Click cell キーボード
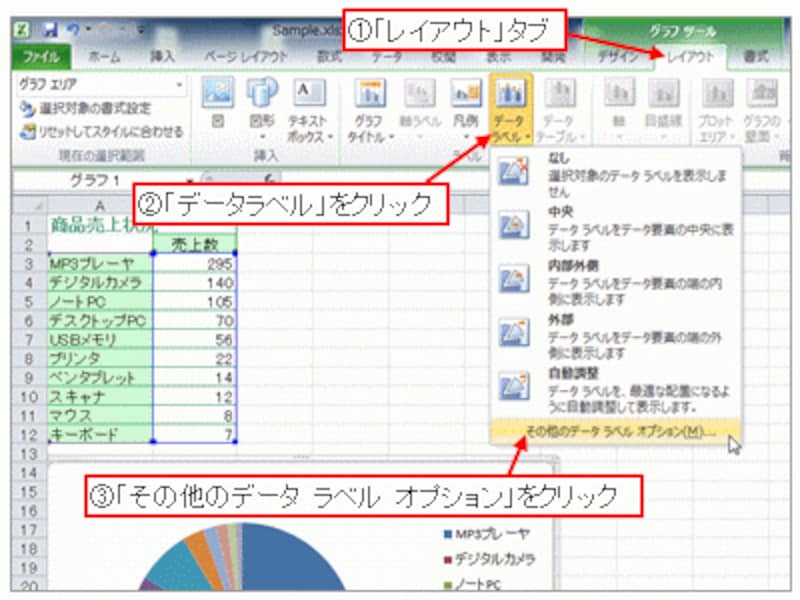This screenshot has height=600, width=800. pos(101,434)
